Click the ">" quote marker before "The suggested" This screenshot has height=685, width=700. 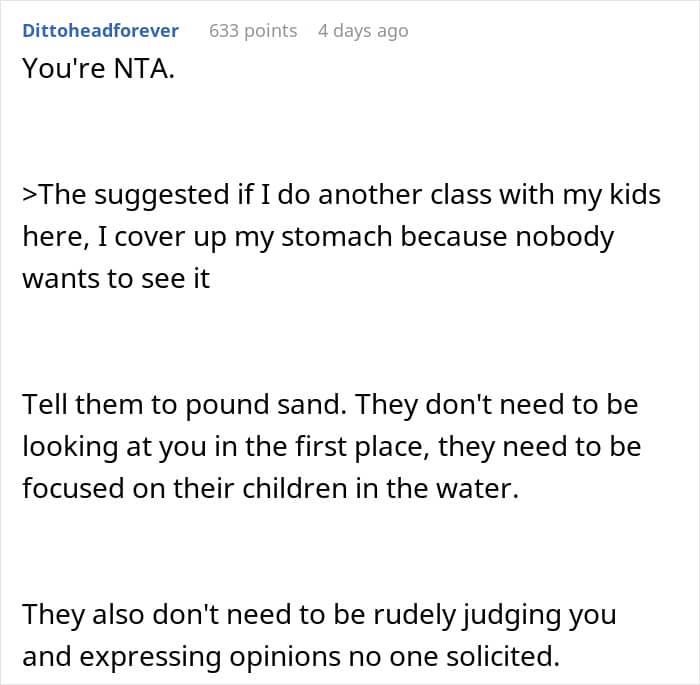click(x=29, y=194)
